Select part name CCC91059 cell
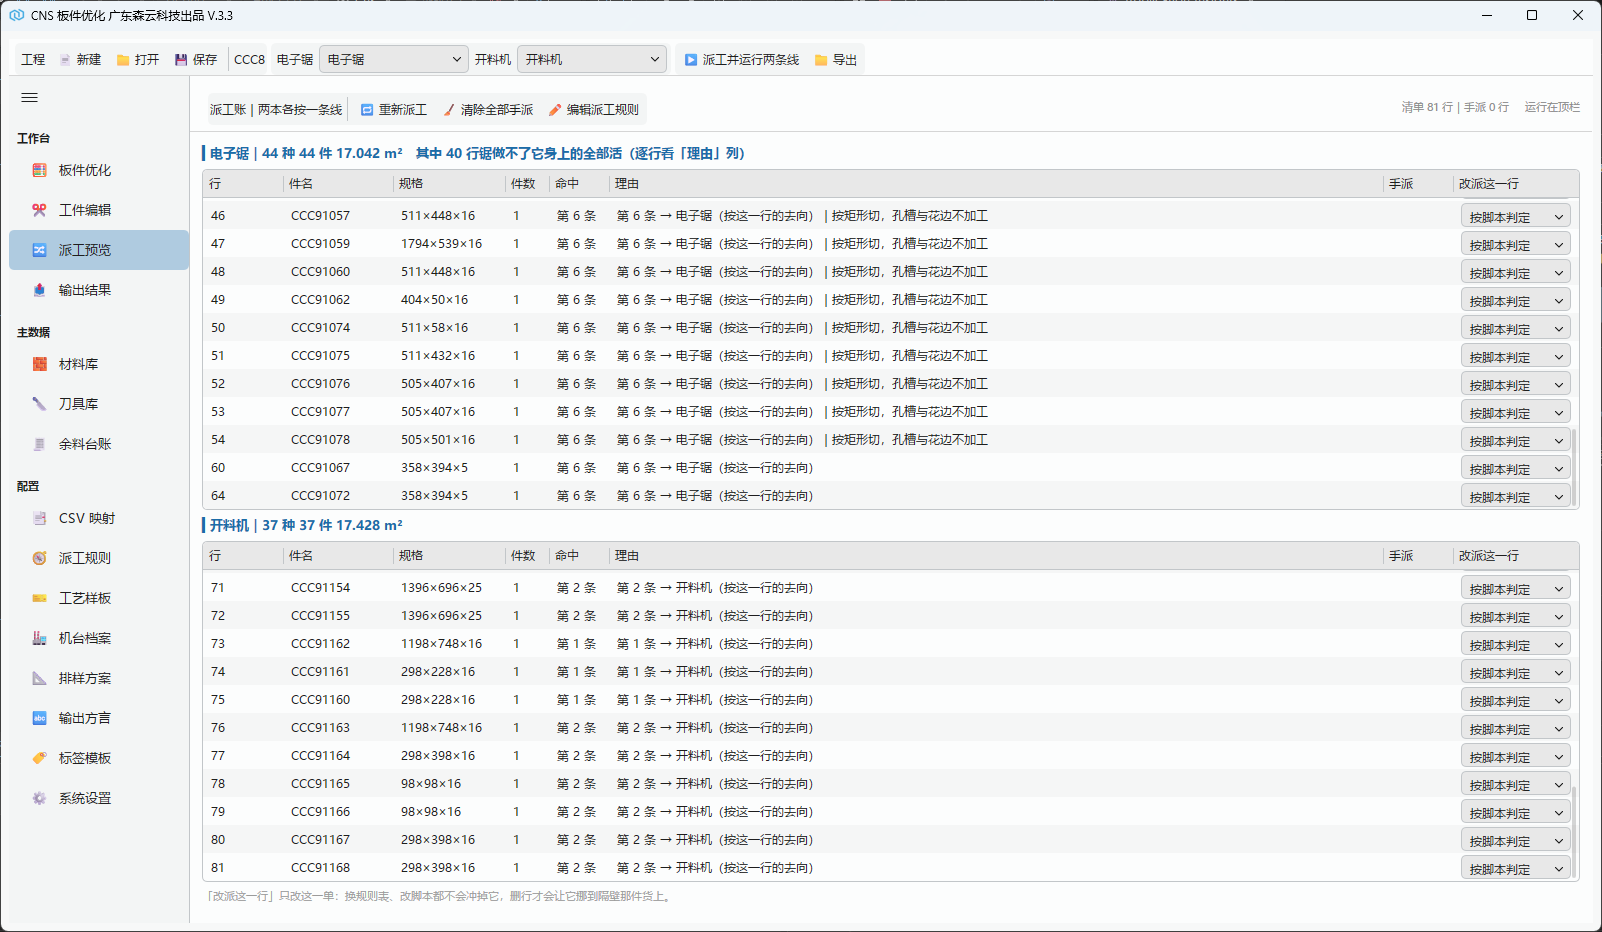 point(321,244)
